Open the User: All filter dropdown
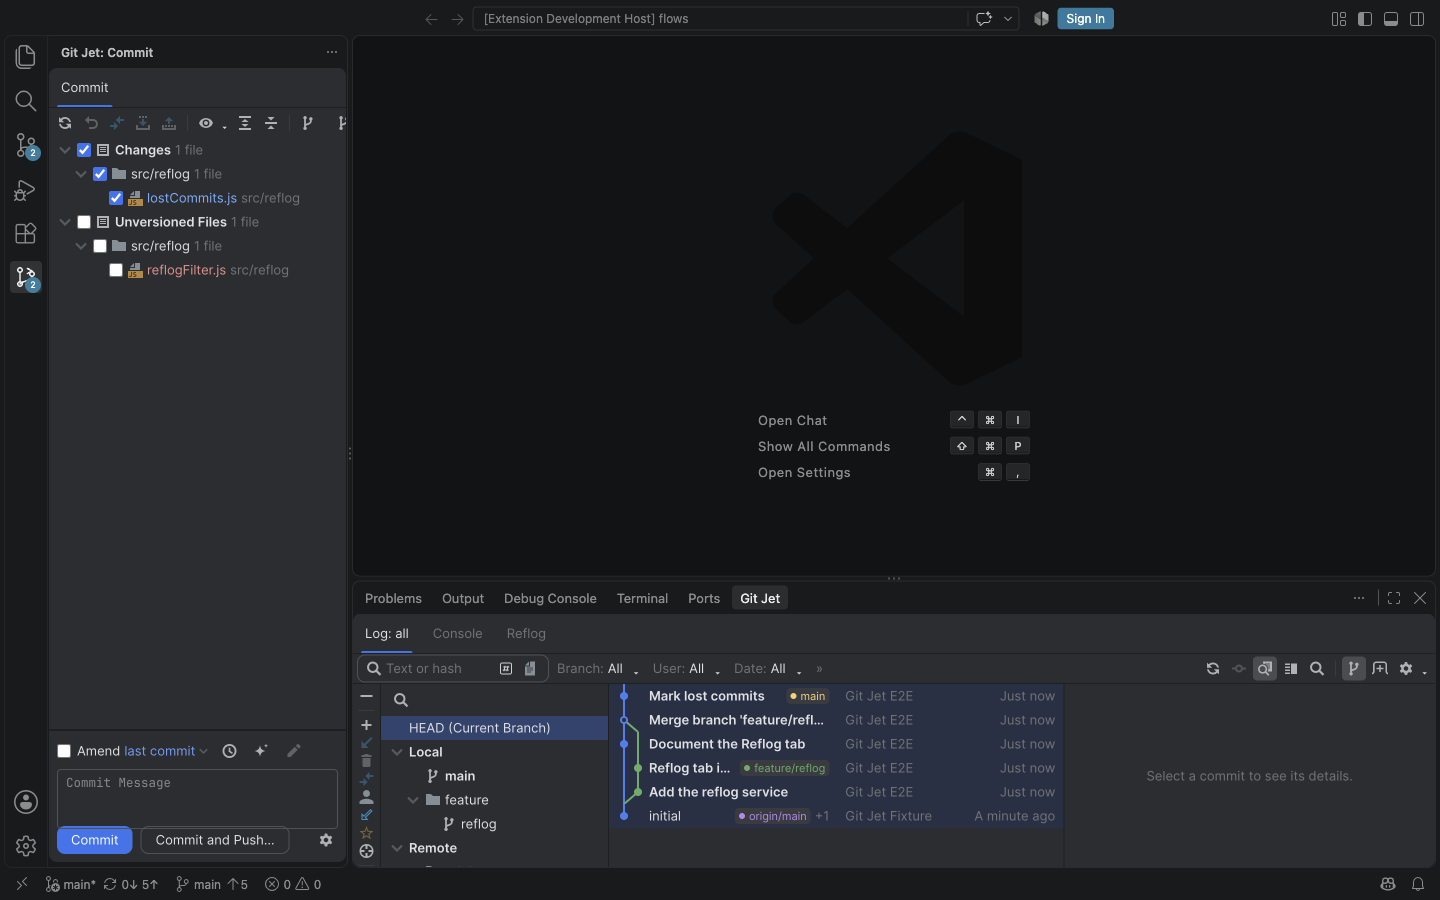Viewport: 1440px width, 900px height. tap(686, 669)
